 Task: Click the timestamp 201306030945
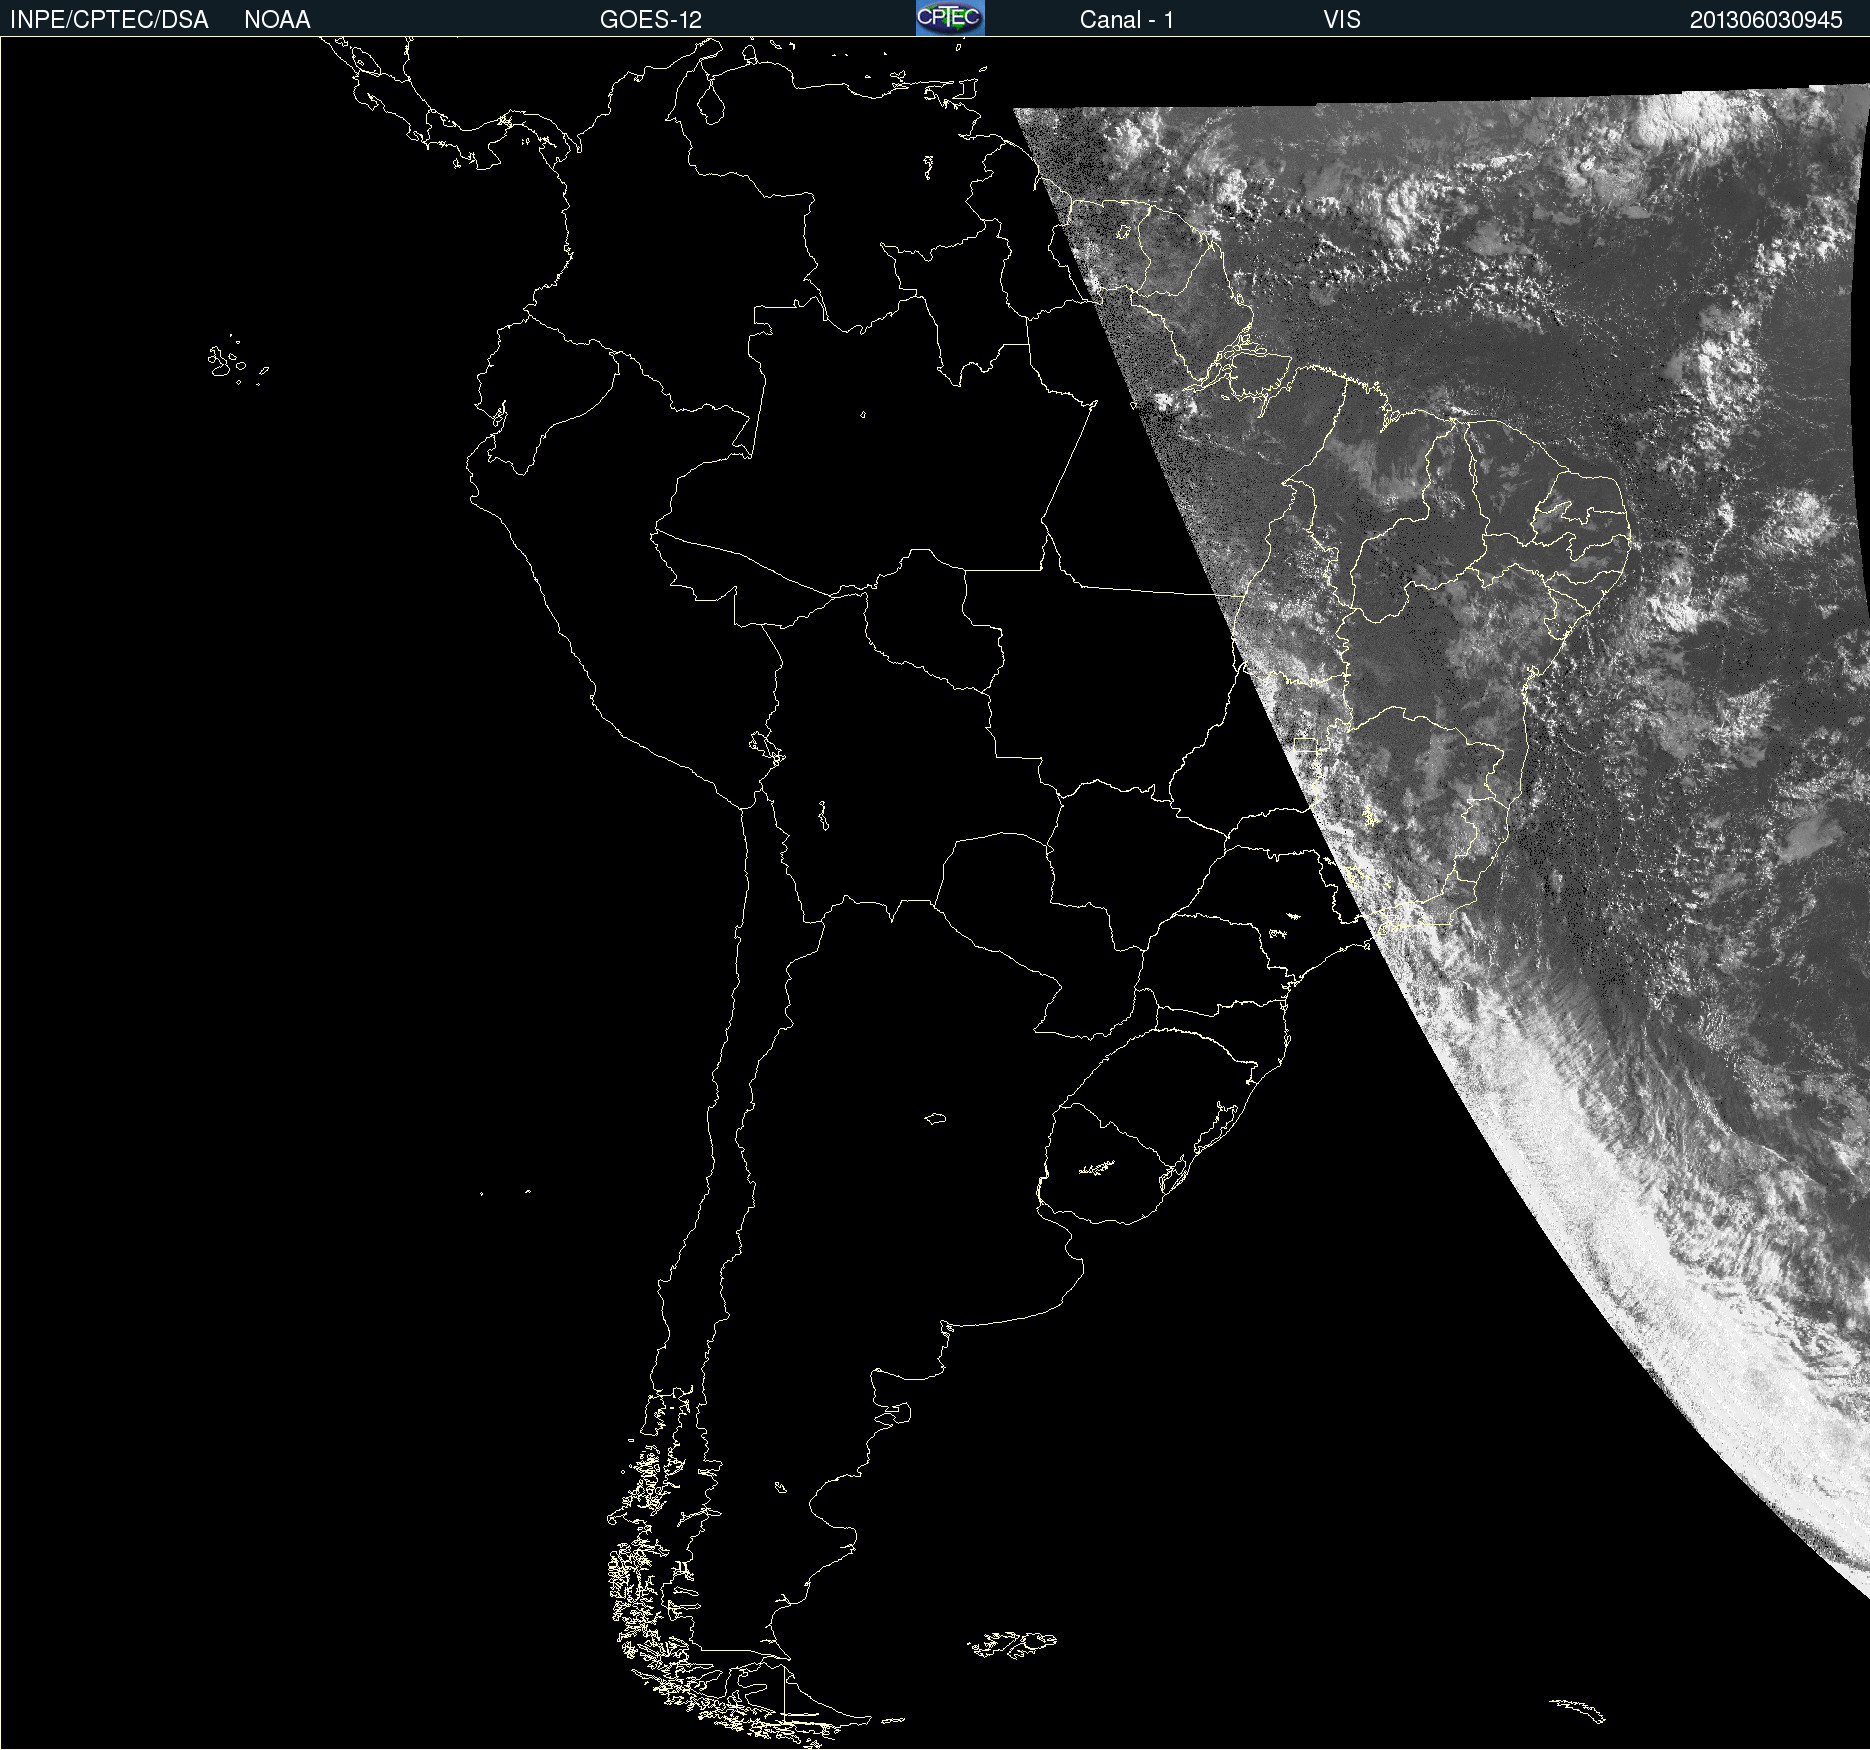1766,20
